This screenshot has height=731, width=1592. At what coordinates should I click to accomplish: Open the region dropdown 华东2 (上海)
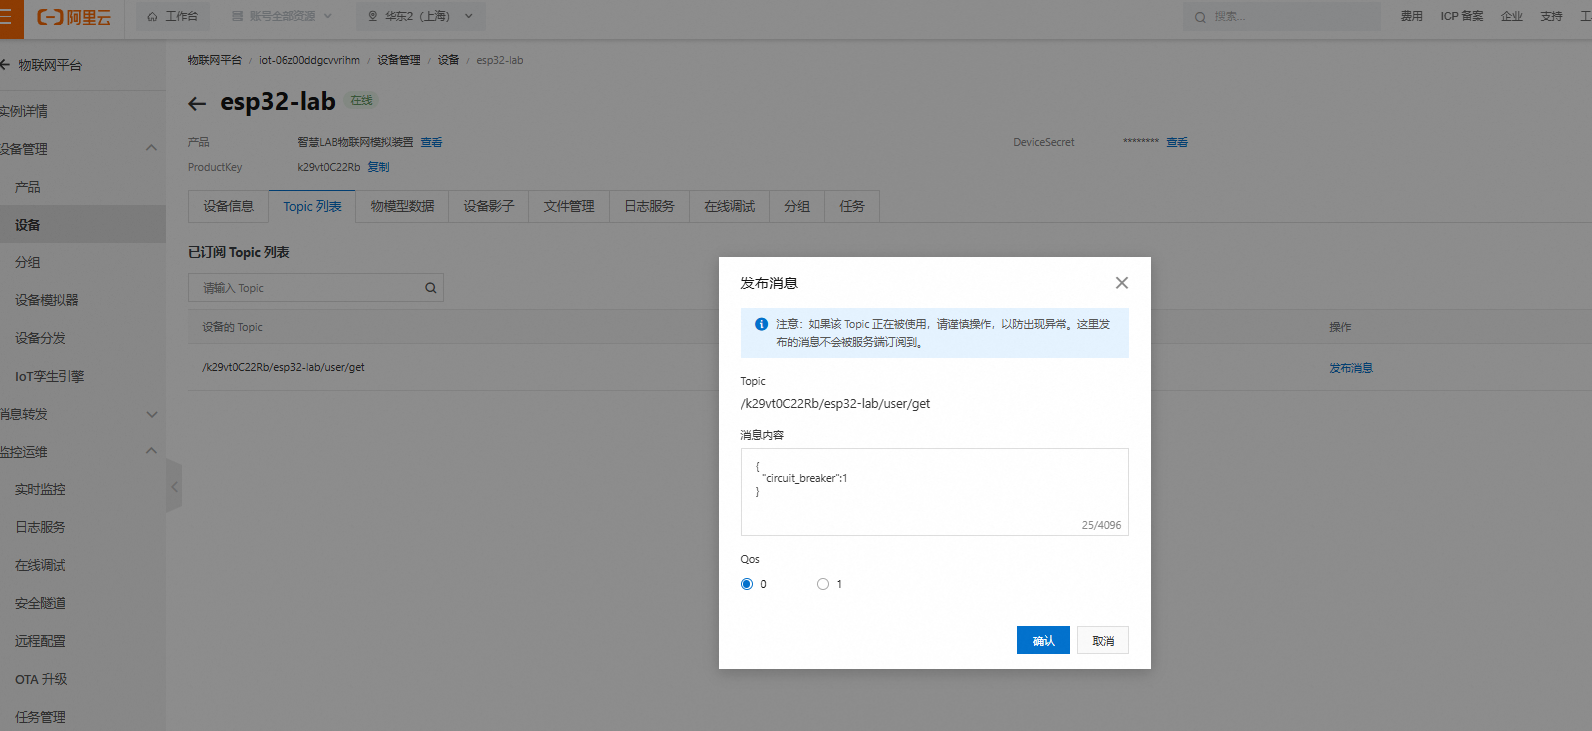[420, 17]
